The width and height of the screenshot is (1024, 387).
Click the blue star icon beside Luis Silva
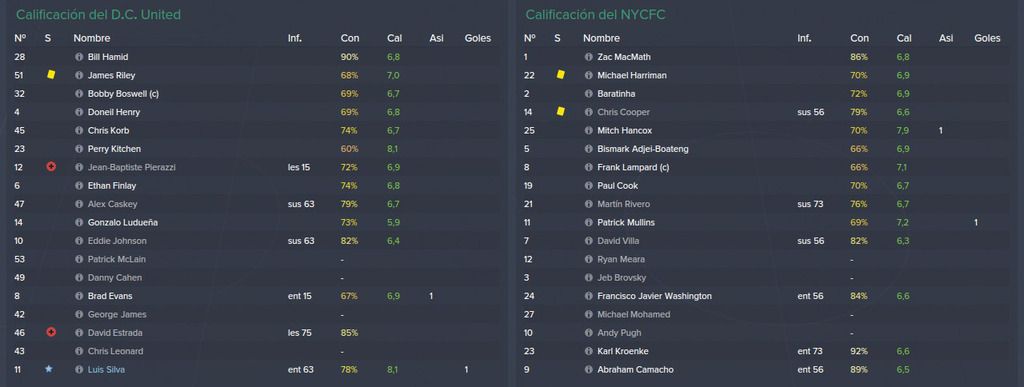tap(48, 369)
